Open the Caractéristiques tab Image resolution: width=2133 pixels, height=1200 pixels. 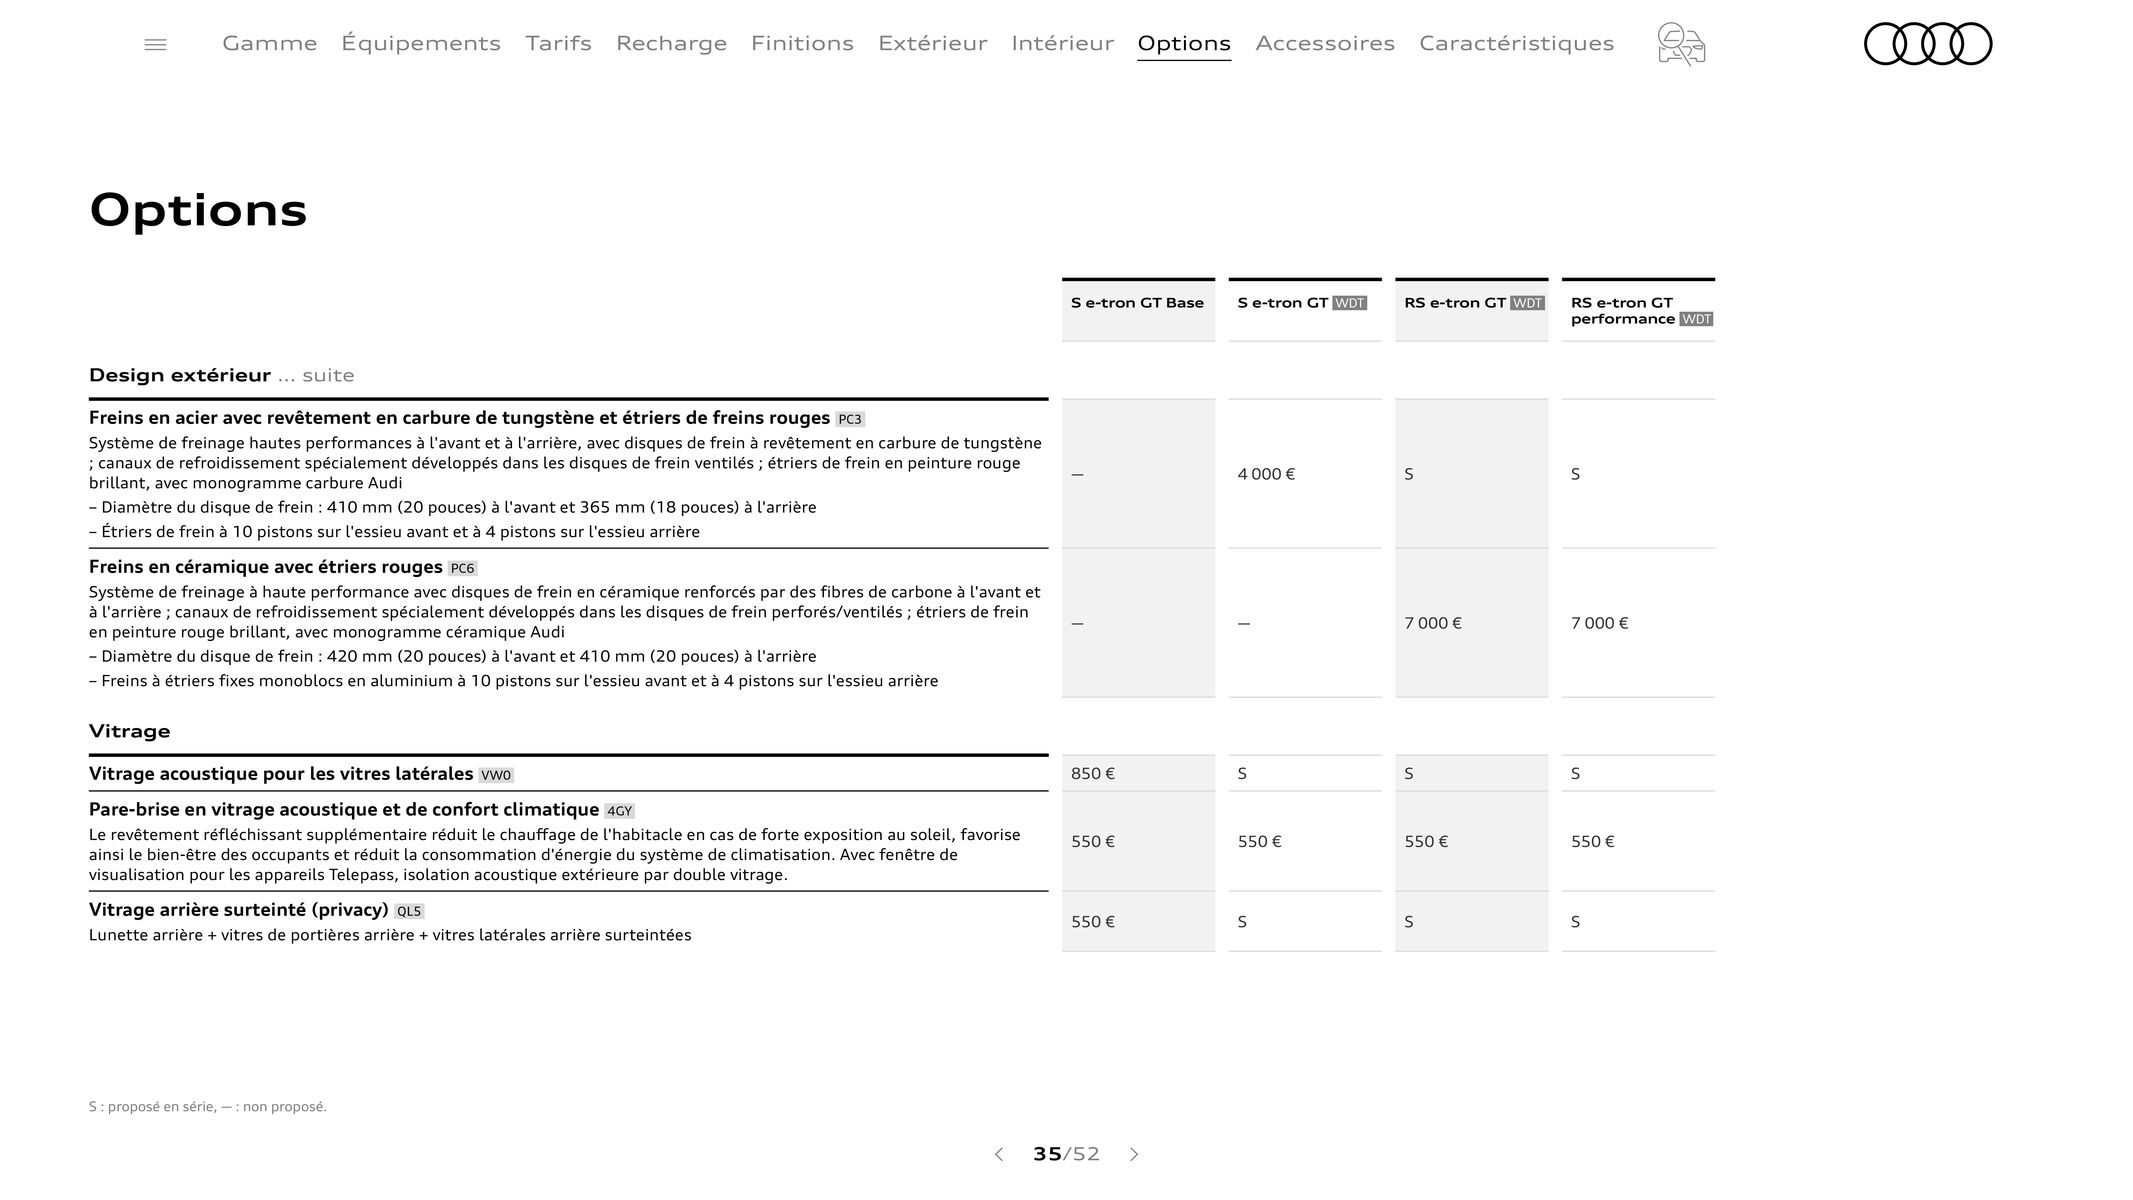point(1516,43)
